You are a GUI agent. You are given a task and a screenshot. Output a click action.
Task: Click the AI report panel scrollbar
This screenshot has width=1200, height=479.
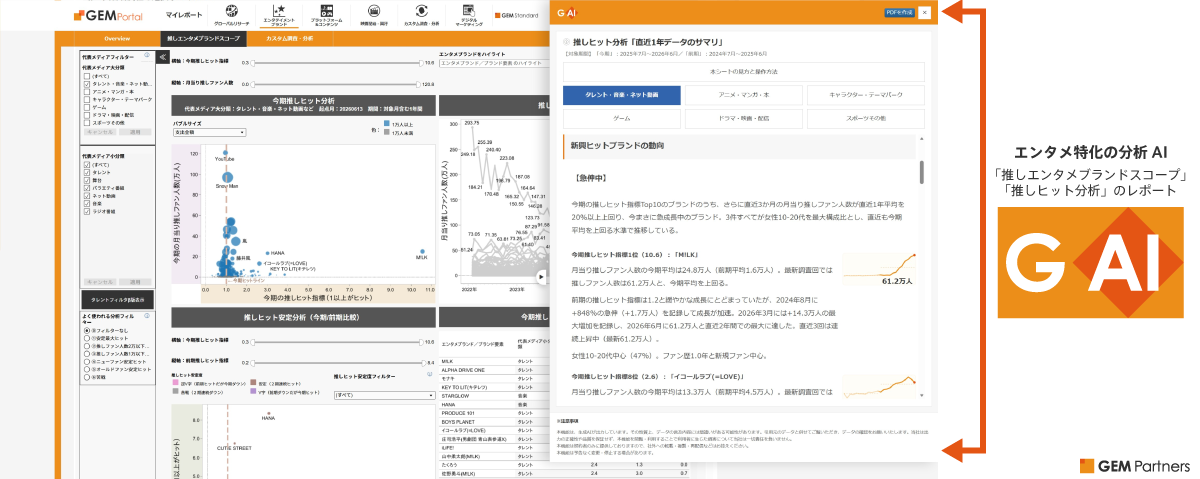(922, 172)
